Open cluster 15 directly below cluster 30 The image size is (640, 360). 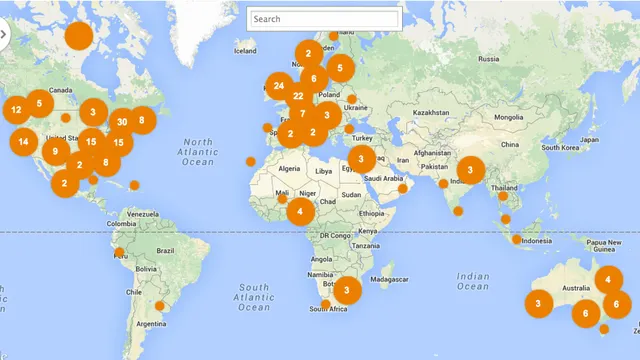tap(119, 143)
